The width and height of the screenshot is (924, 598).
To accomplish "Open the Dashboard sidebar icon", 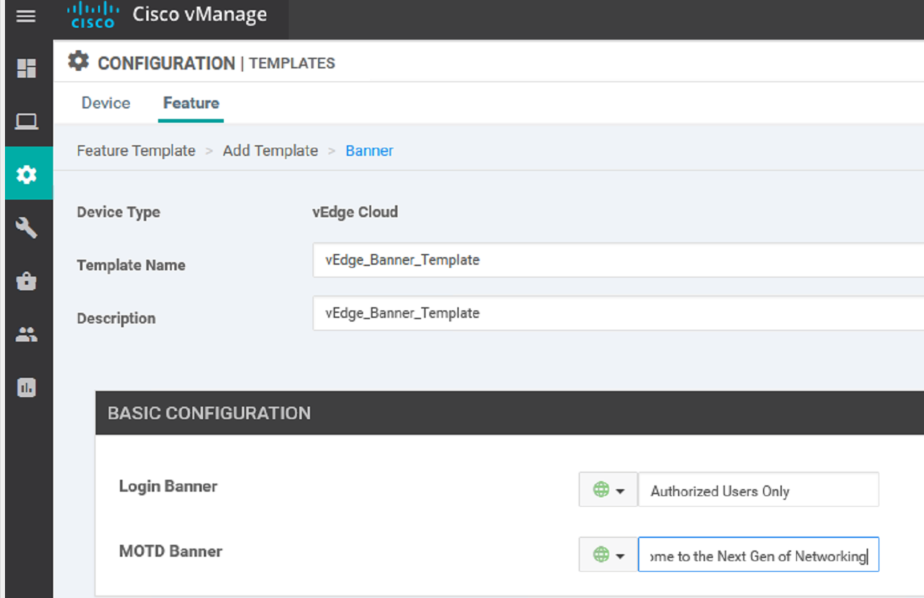I will (x=27, y=68).
